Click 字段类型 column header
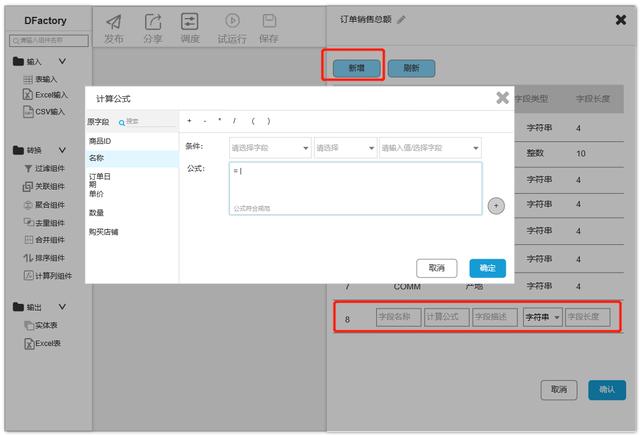Screen dimensions: 640x435 (x=532, y=98)
